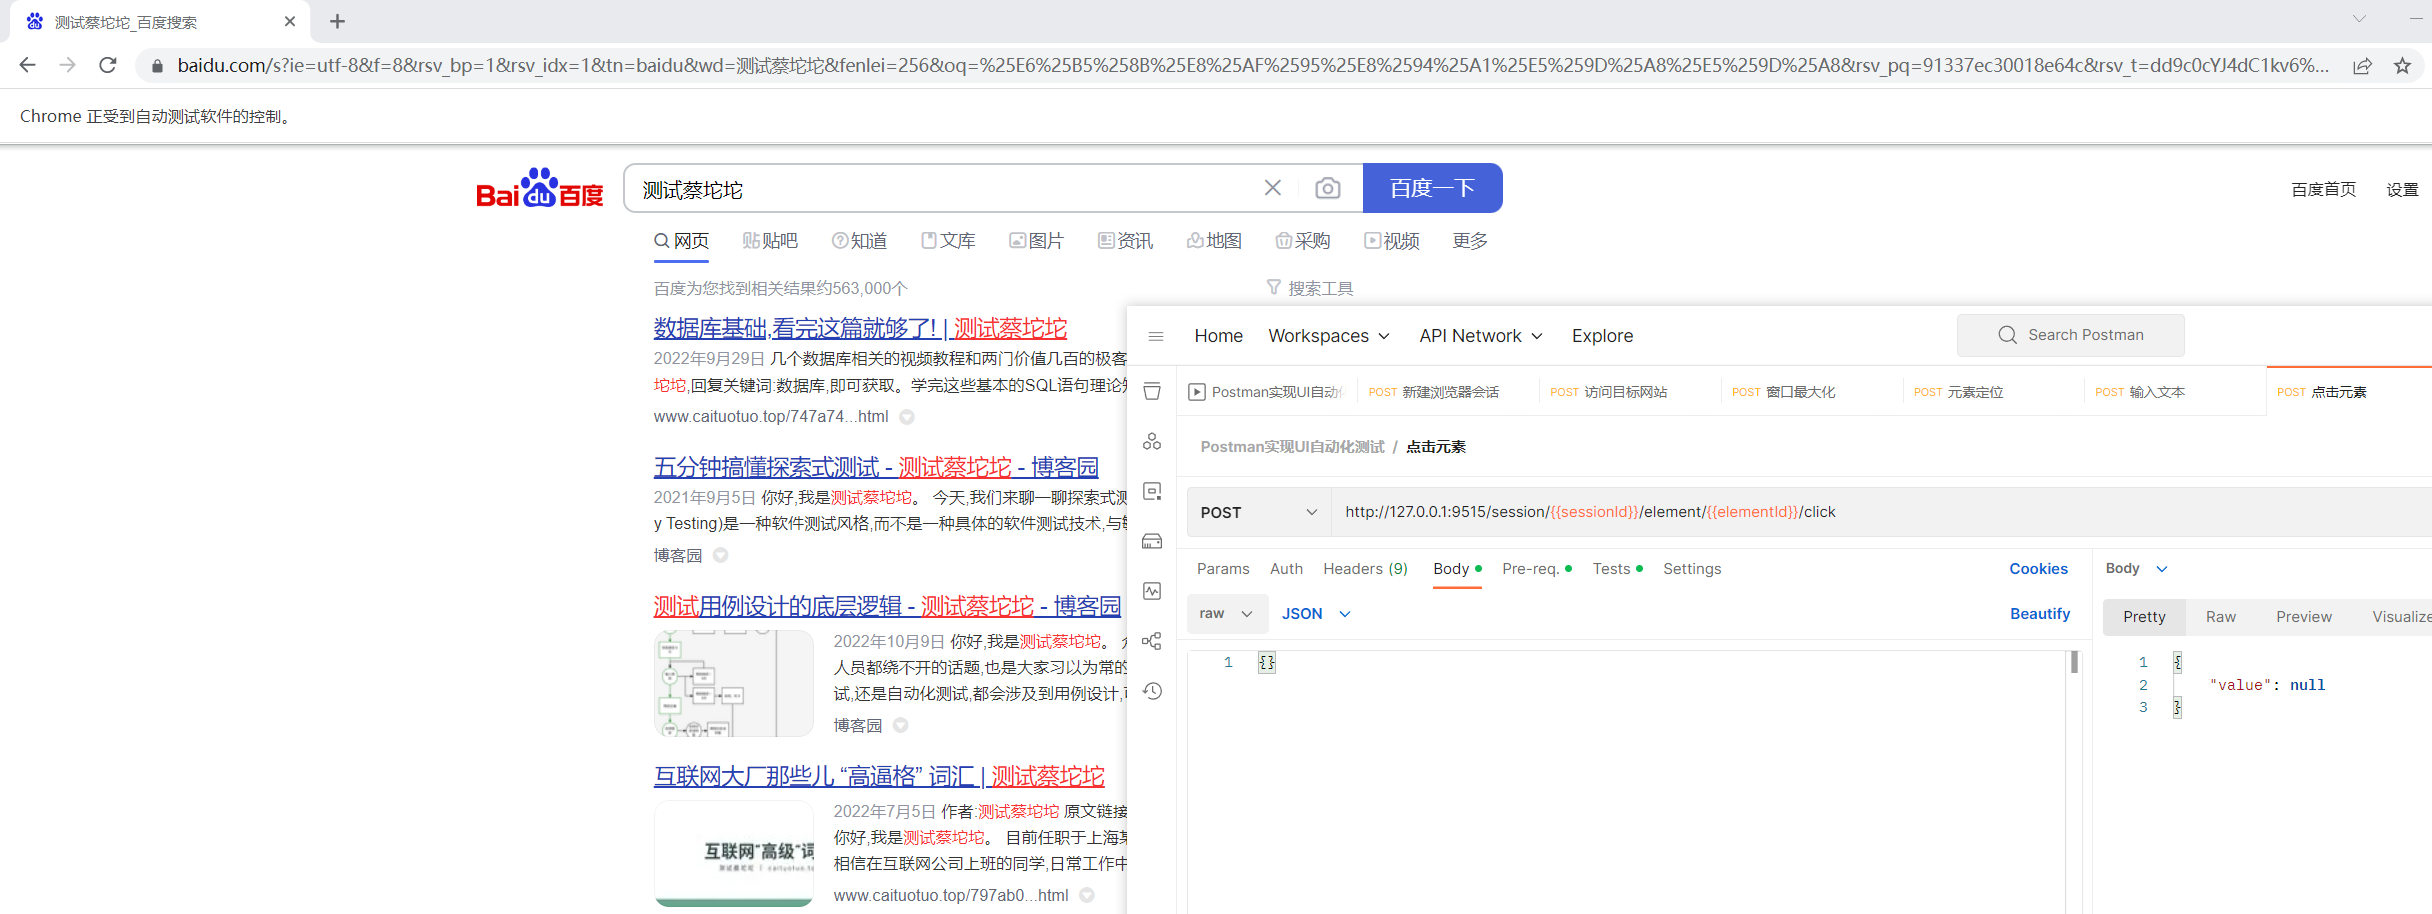2432x914 pixels.
Task: Open Baidu 设置 menu
Action: coord(2402,190)
